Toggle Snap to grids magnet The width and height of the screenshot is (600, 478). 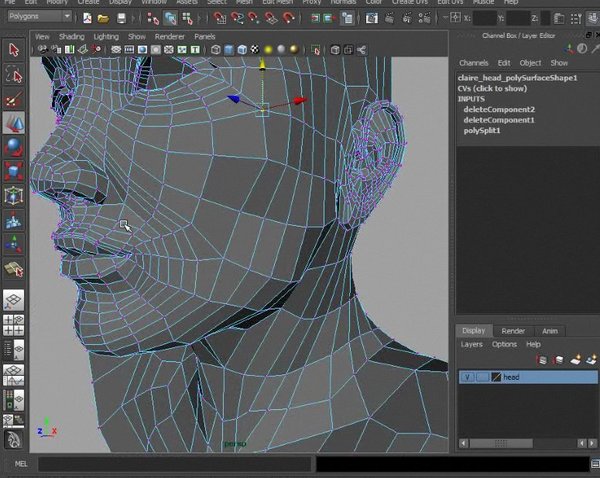[x=220, y=18]
